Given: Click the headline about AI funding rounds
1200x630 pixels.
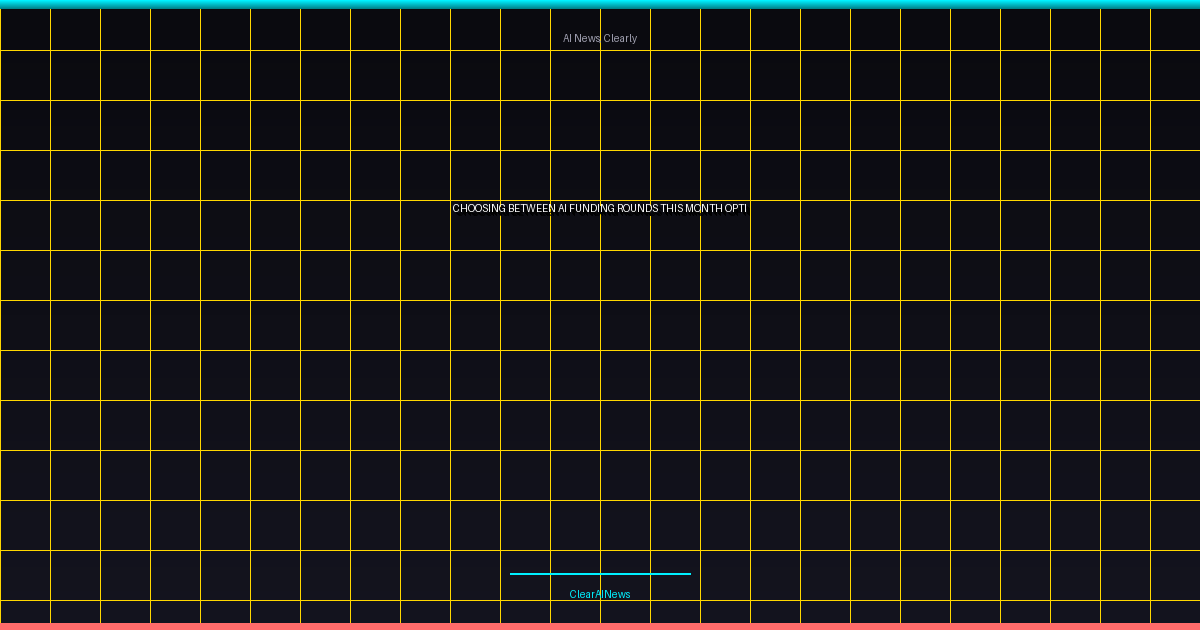Looking at the screenshot, I should (x=599, y=209).
